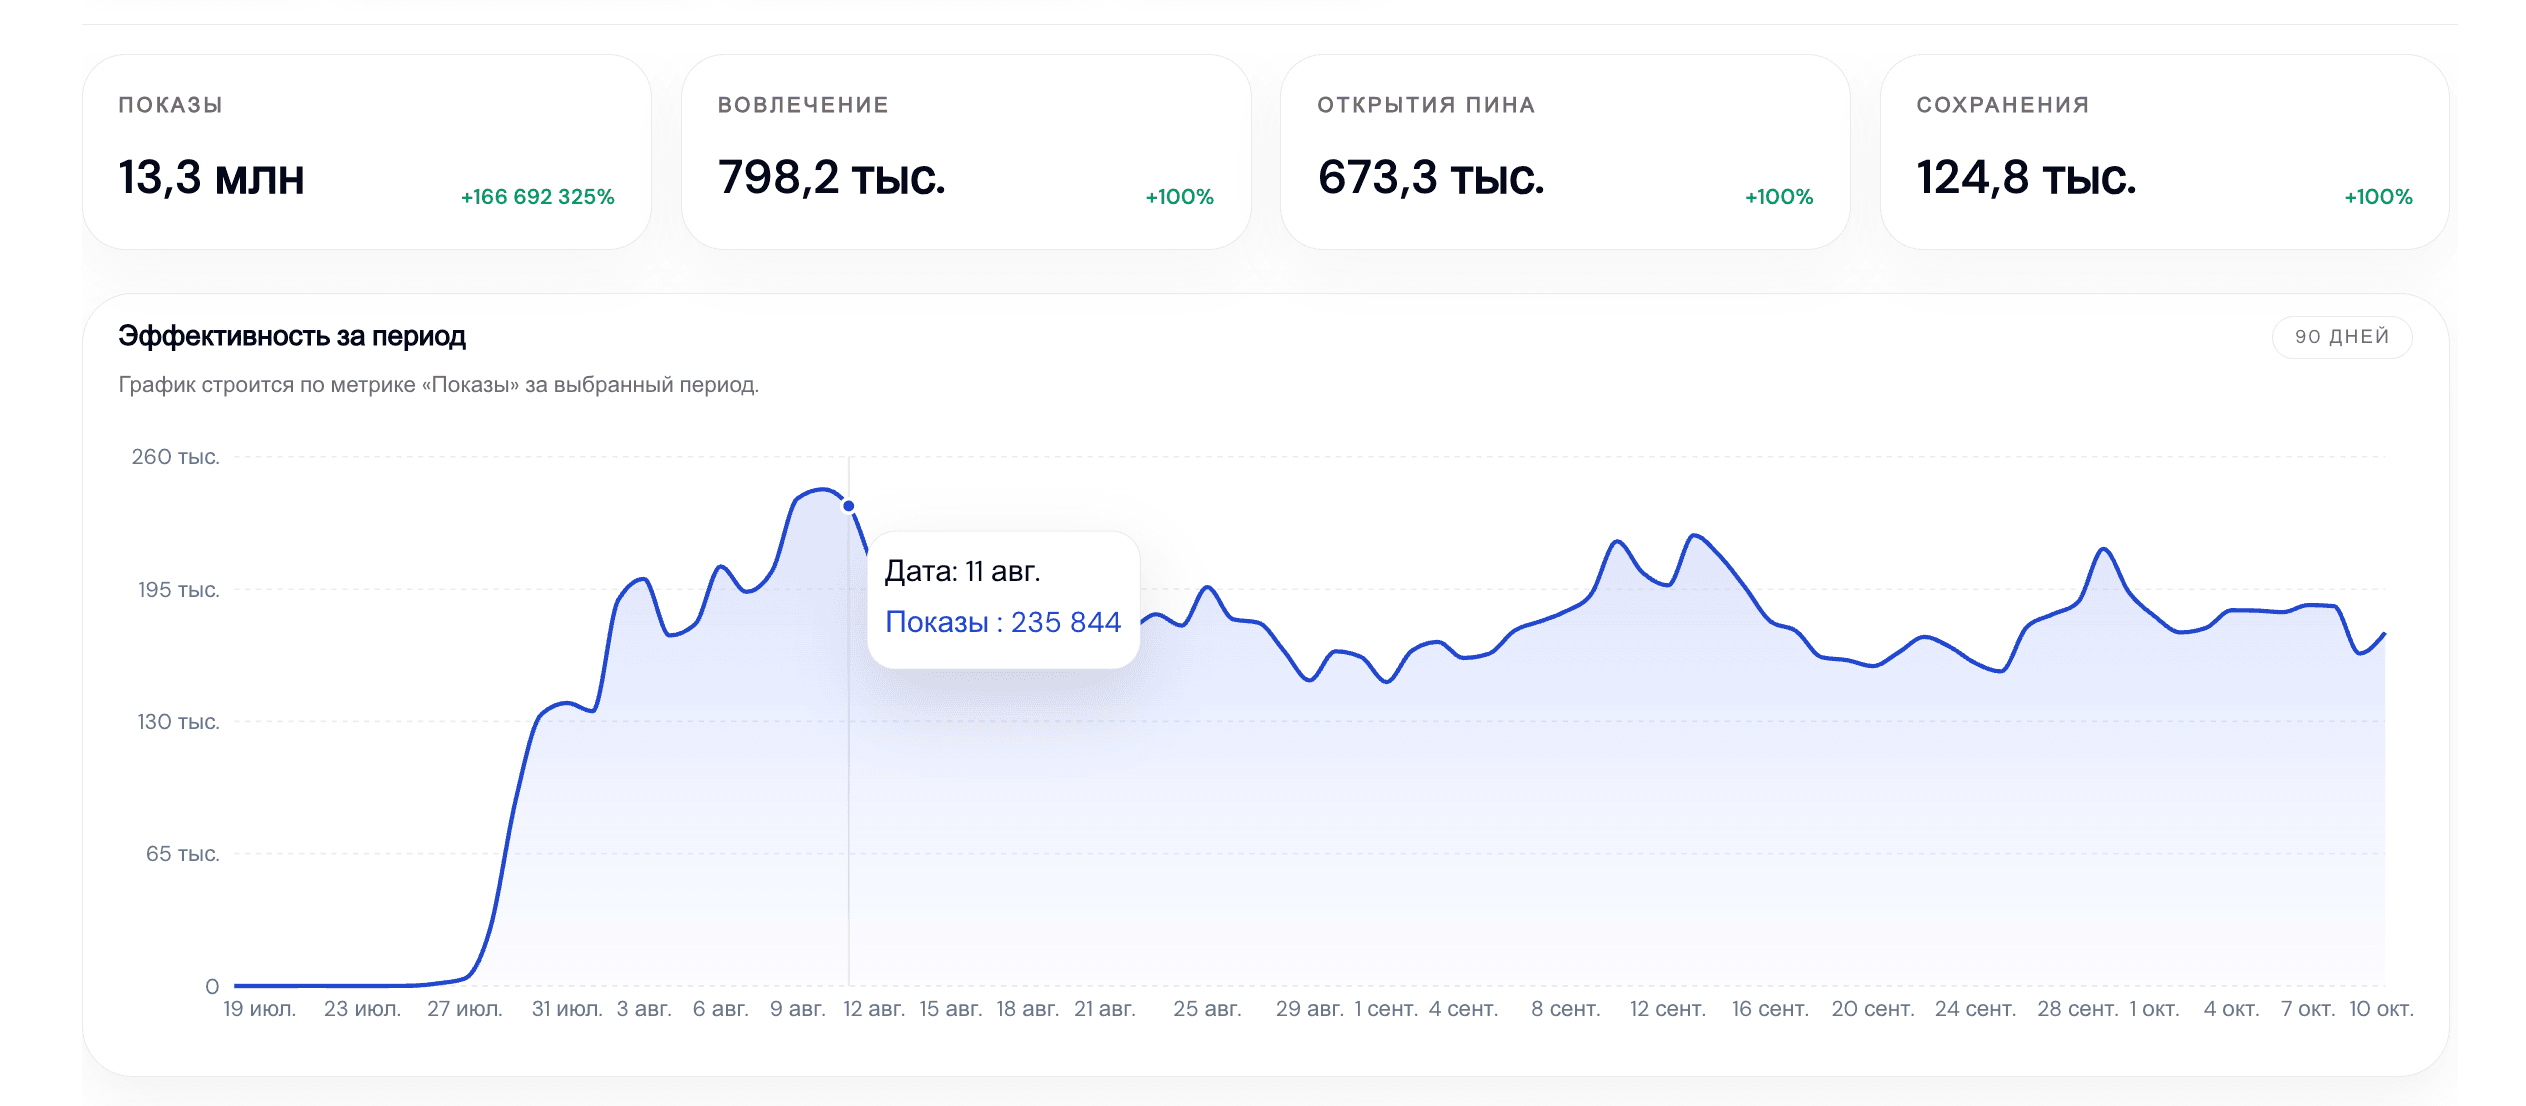This screenshot has height=1106, width=2526.
Task: Click the +100% change under Вовлечение
Action: coord(1179,197)
